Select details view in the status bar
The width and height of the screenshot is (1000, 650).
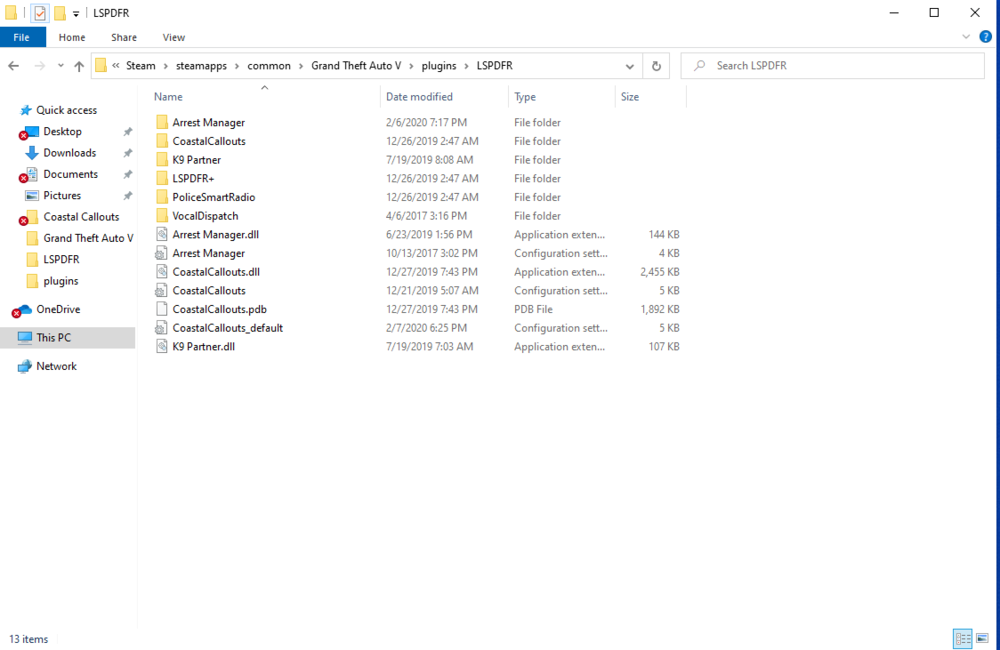pyautogui.click(x=962, y=638)
